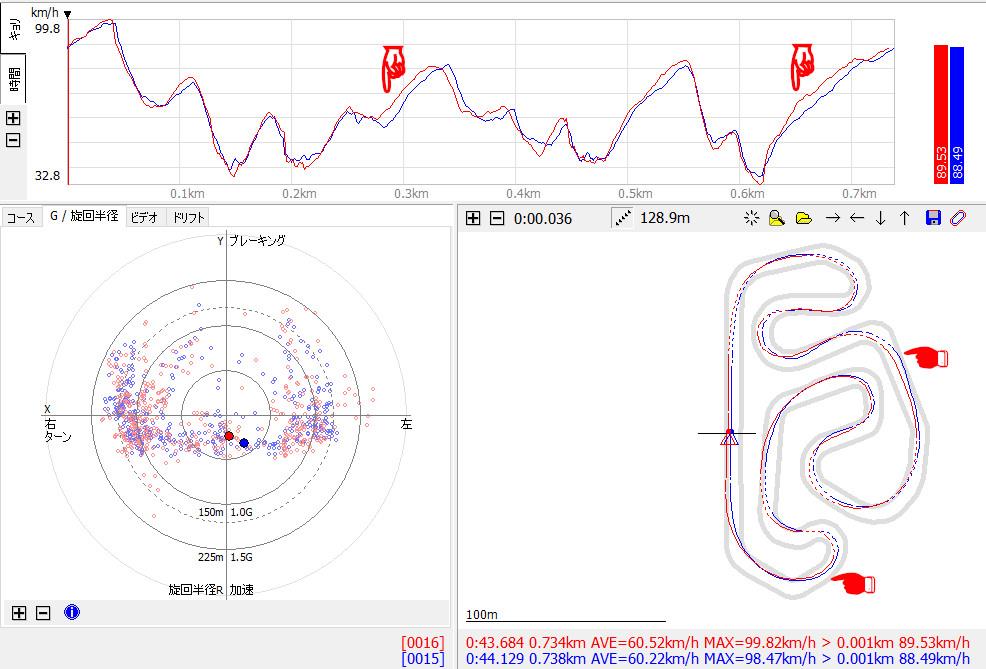Click the 0.3km graph axis label
Viewport: 986px width, 669px height.
coord(411,194)
